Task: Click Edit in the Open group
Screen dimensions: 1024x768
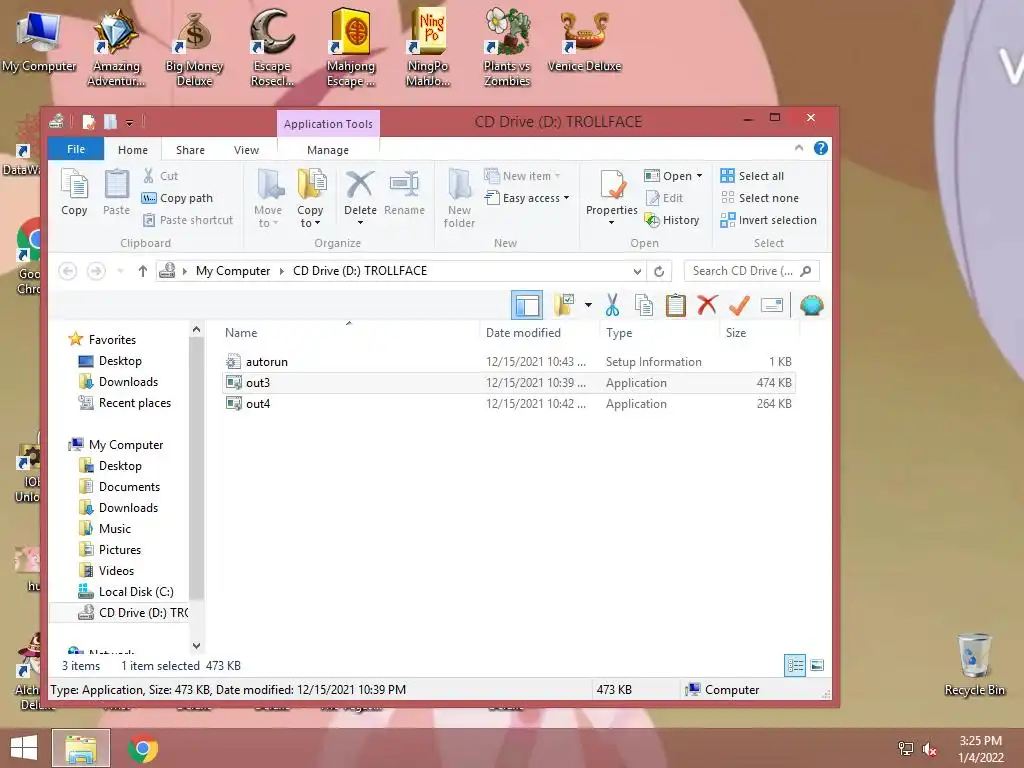Action: tap(664, 198)
